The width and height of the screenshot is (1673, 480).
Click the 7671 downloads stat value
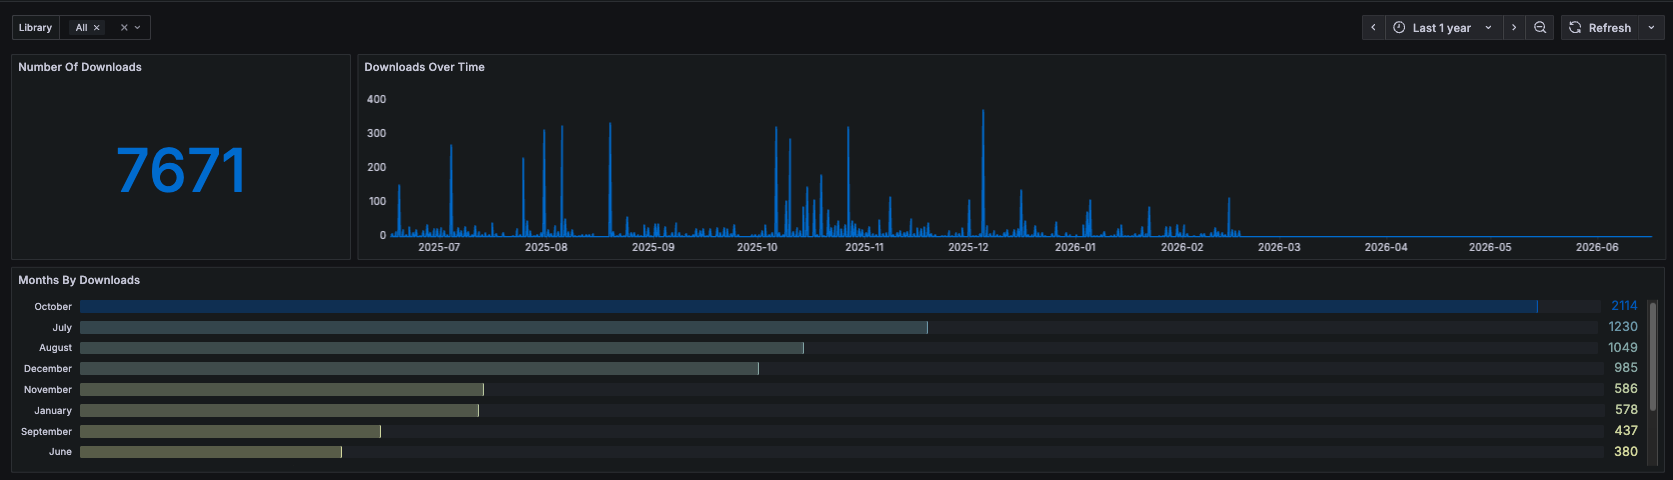click(x=181, y=170)
